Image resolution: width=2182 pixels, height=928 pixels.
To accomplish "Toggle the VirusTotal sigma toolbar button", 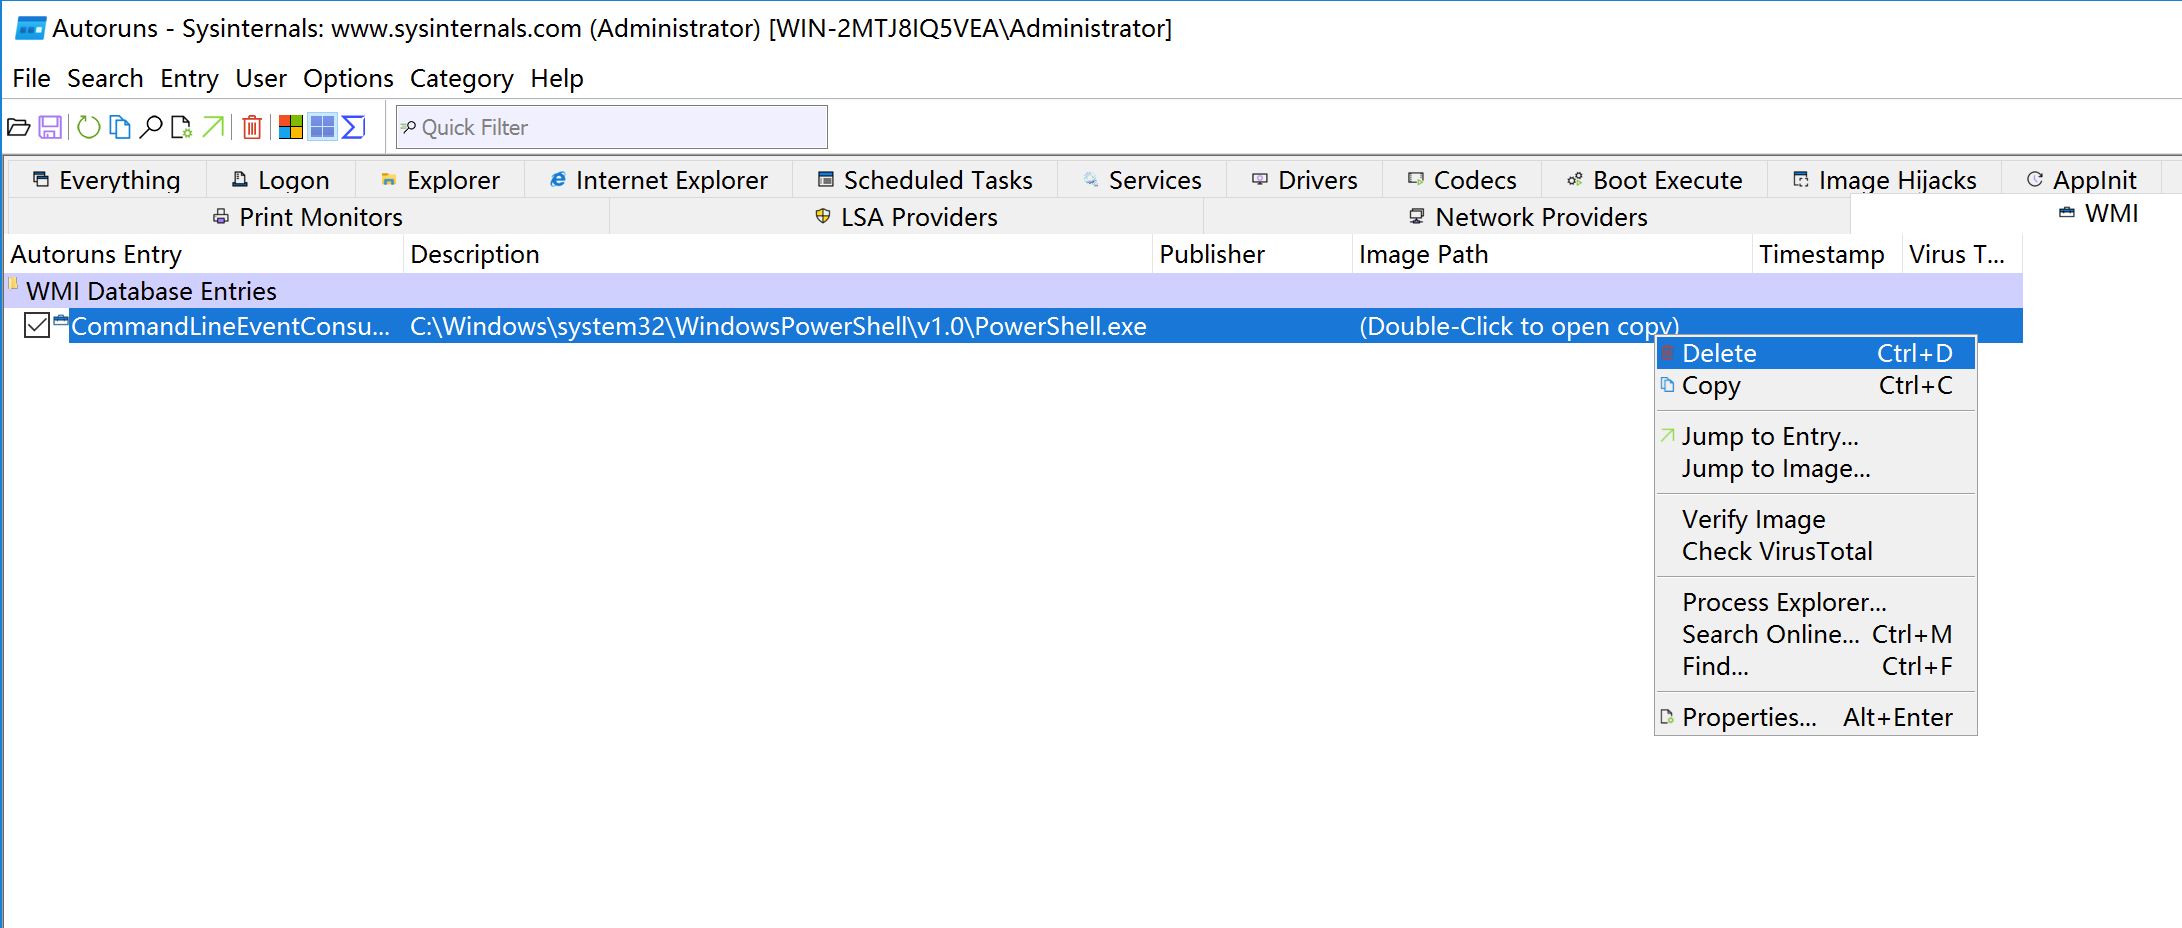I will pos(354,127).
